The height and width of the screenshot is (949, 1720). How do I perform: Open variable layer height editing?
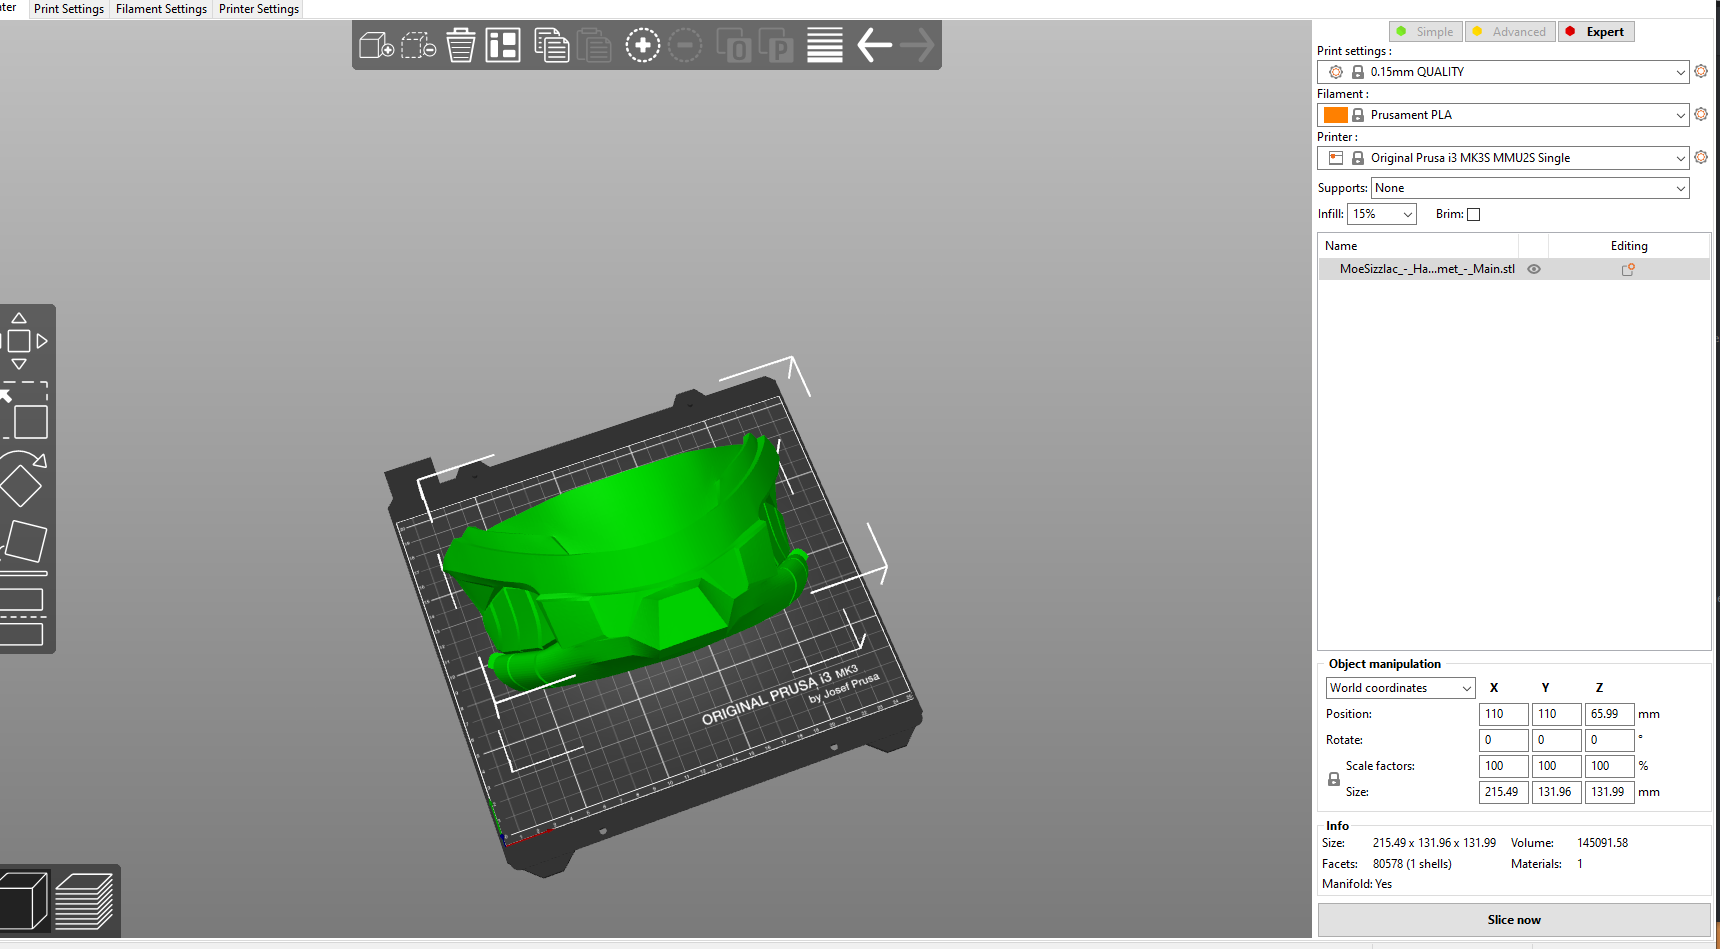tap(825, 45)
